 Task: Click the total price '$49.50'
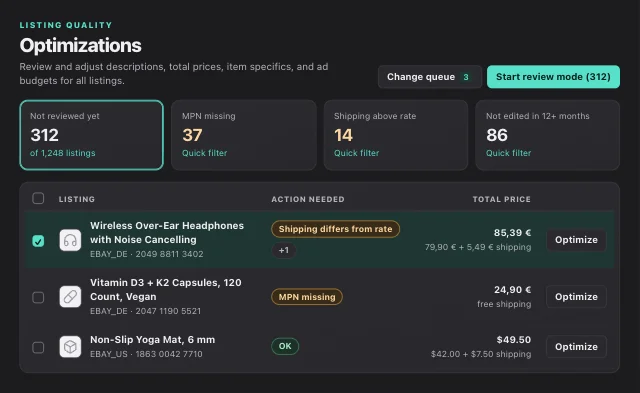pyautogui.click(x=514, y=340)
